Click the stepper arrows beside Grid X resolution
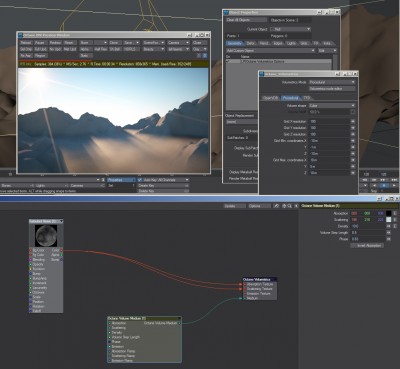Viewport: 400px width, 369px height. click(x=353, y=121)
